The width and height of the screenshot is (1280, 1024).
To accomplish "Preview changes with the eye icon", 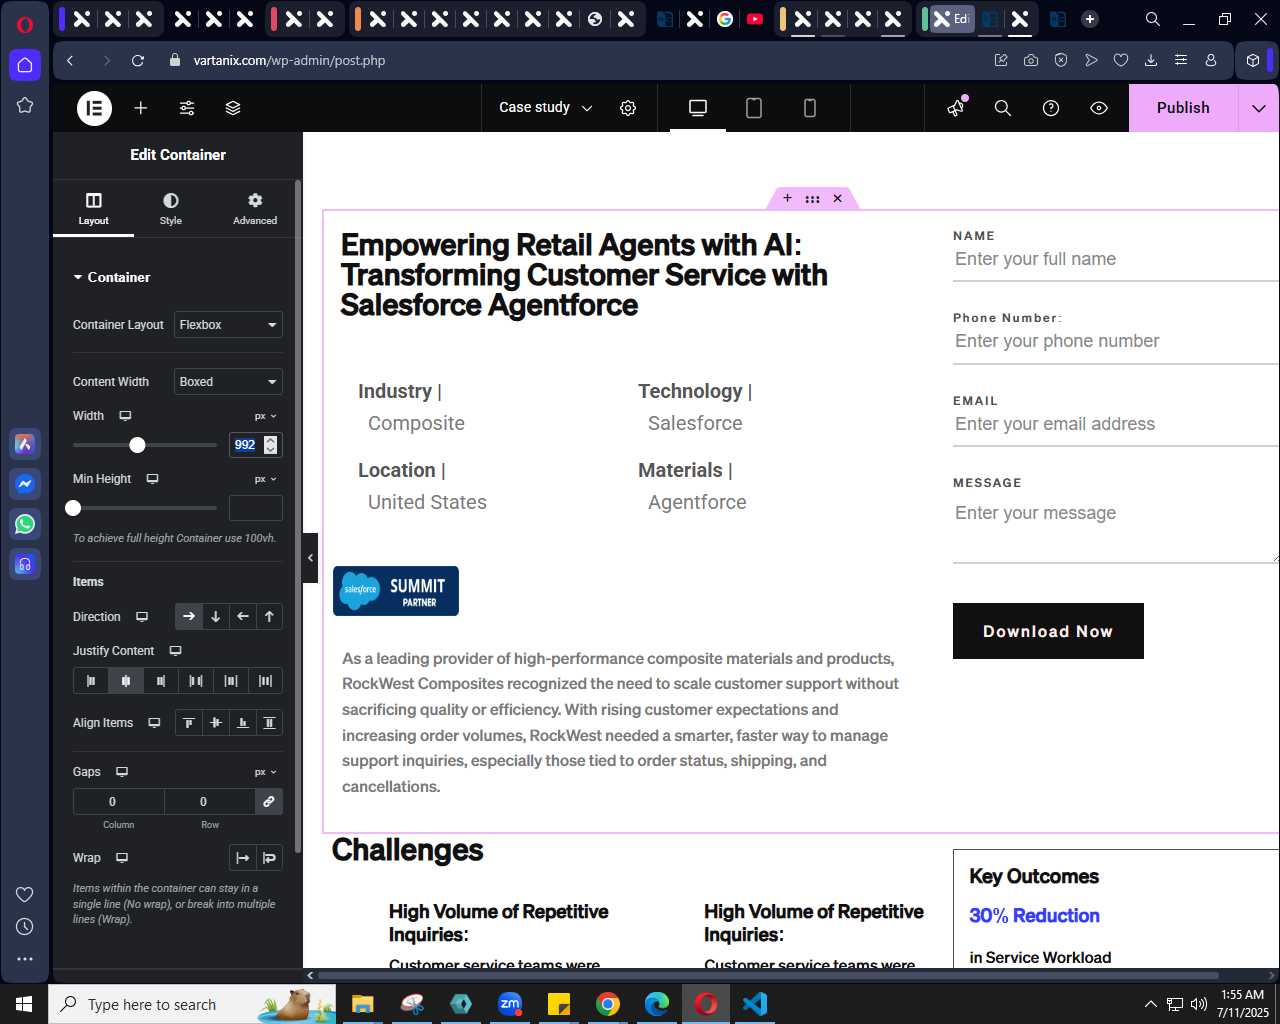I will point(1099,108).
